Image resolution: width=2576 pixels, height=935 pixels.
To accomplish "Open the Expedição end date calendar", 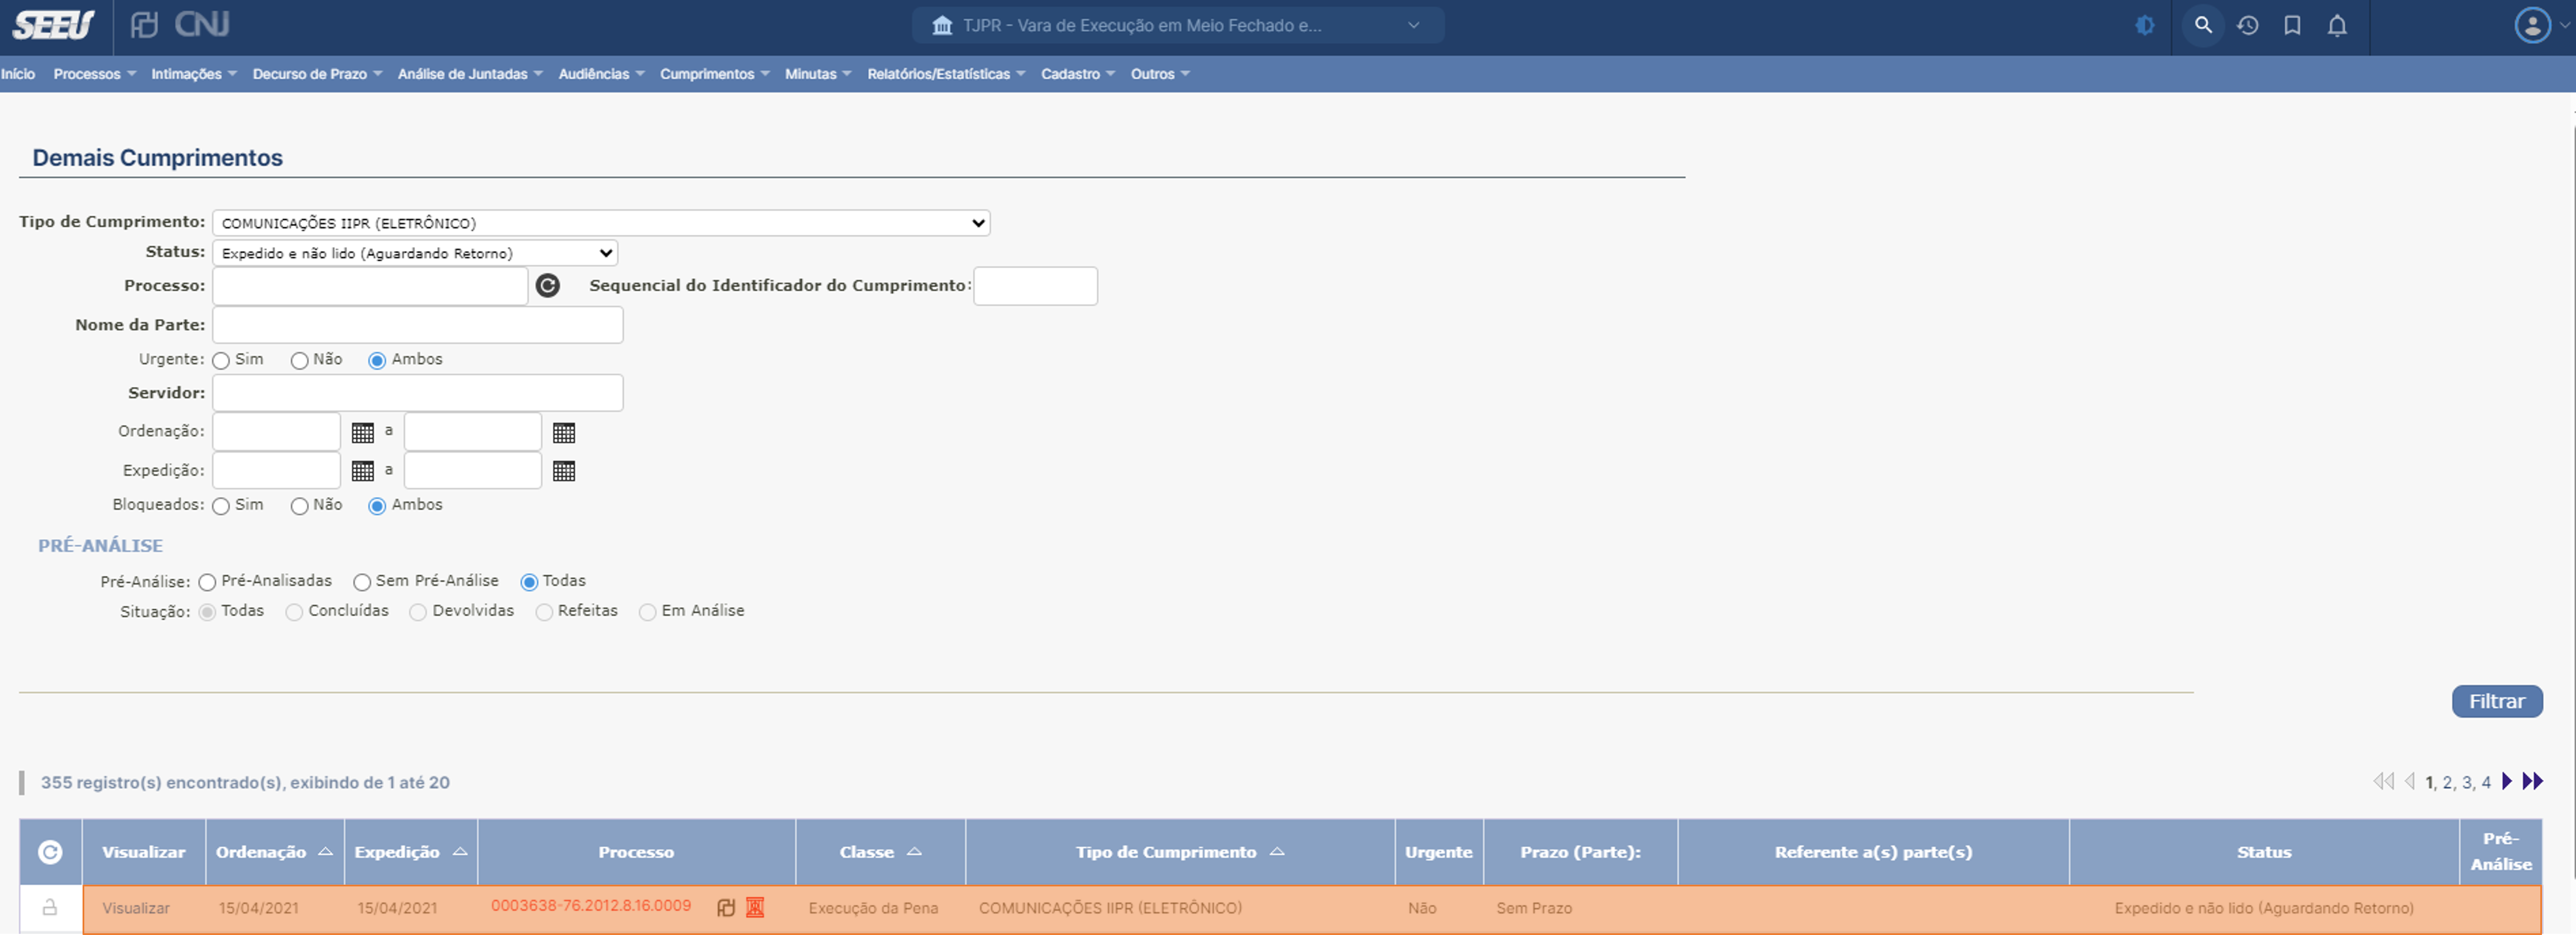I will (564, 471).
